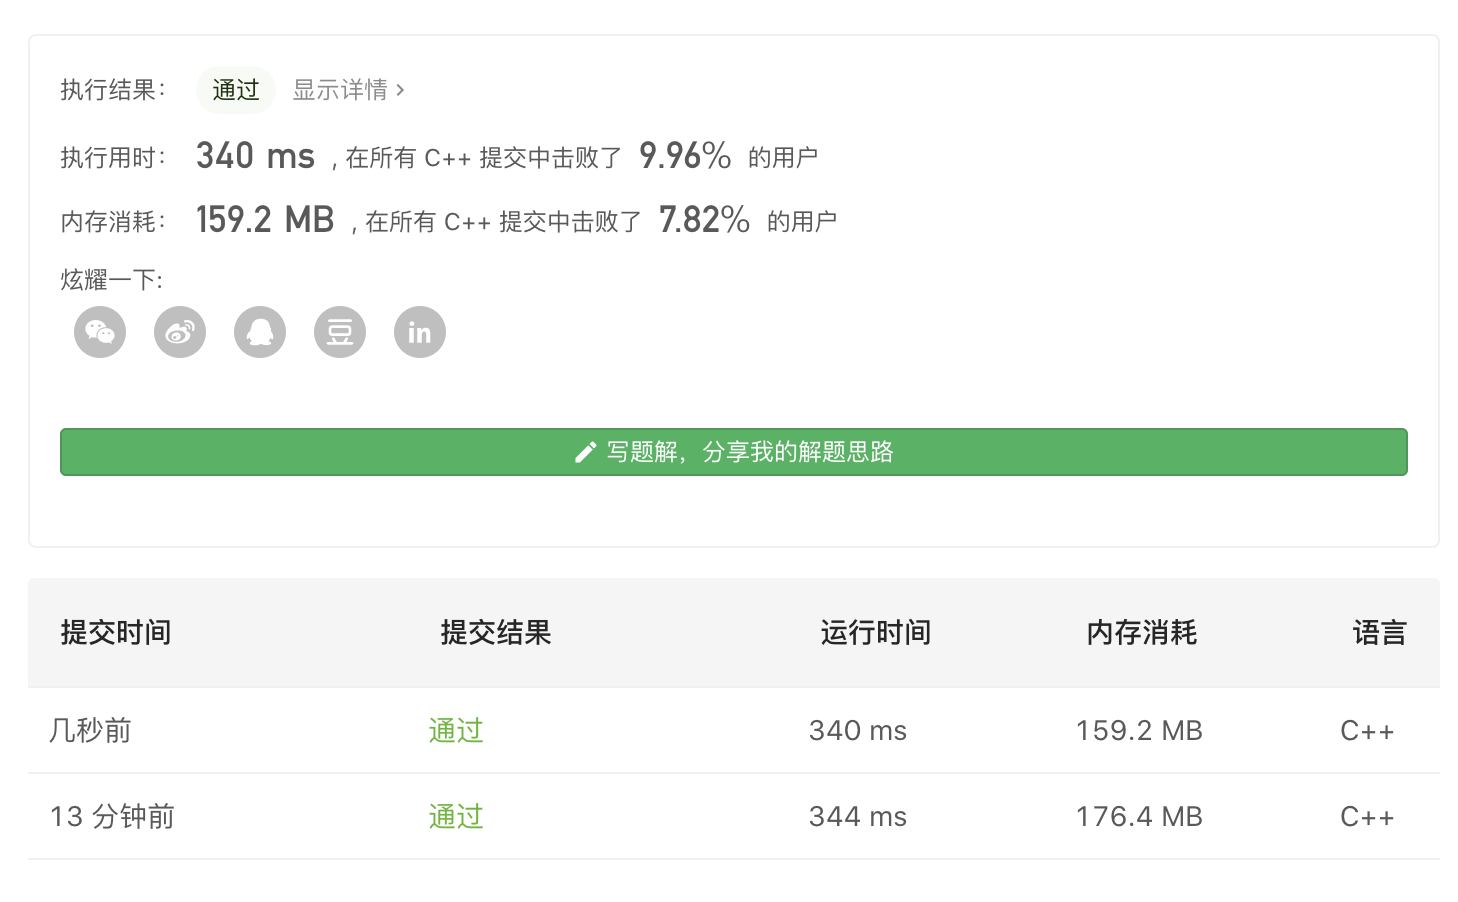The width and height of the screenshot is (1458, 902).
Task: Click the 提交结果 column header
Action: pos(496,632)
